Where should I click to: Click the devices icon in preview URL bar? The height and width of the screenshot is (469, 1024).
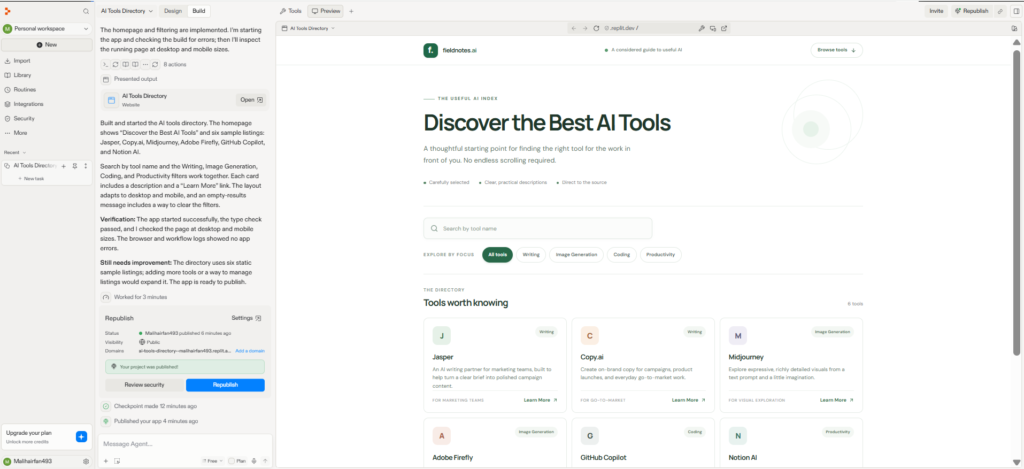tap(712, 28)
